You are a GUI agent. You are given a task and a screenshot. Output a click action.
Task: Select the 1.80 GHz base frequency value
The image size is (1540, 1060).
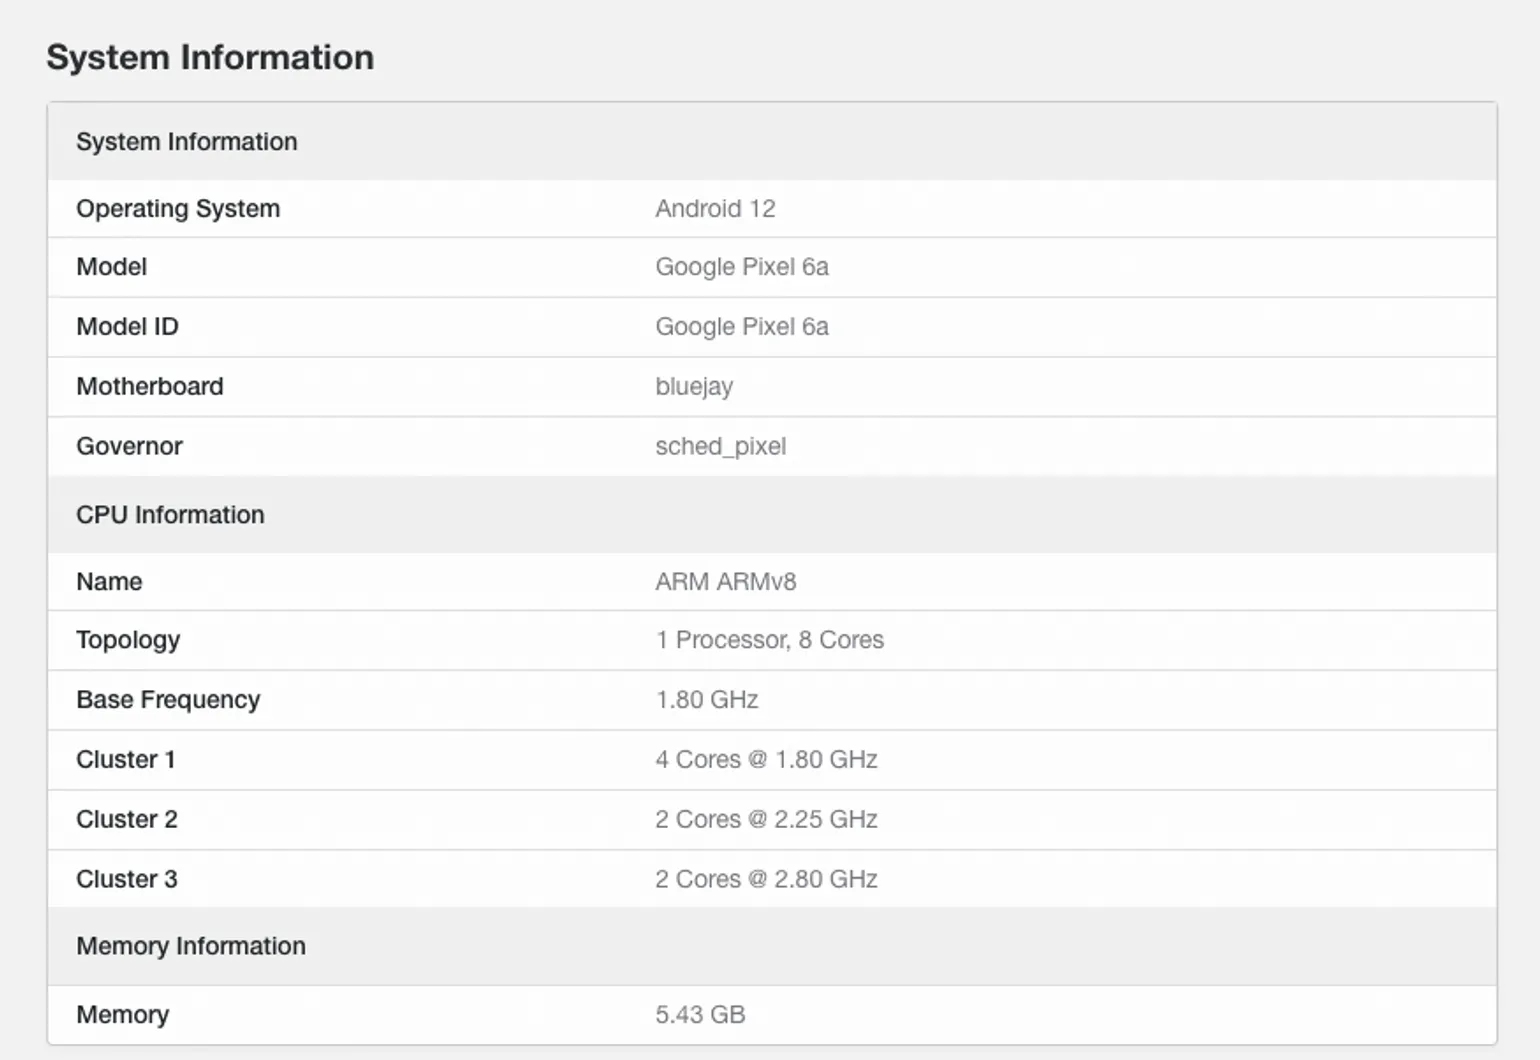[707, 700]
